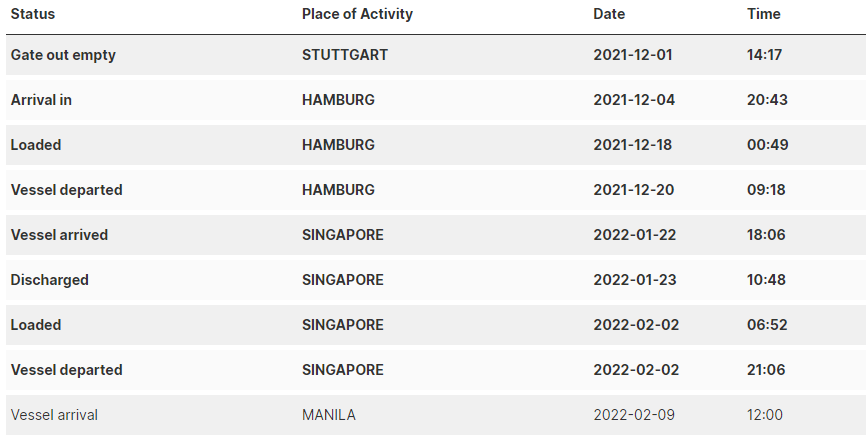
Task: Select the Vessel arrival status entry
Action: pos(54,415)
